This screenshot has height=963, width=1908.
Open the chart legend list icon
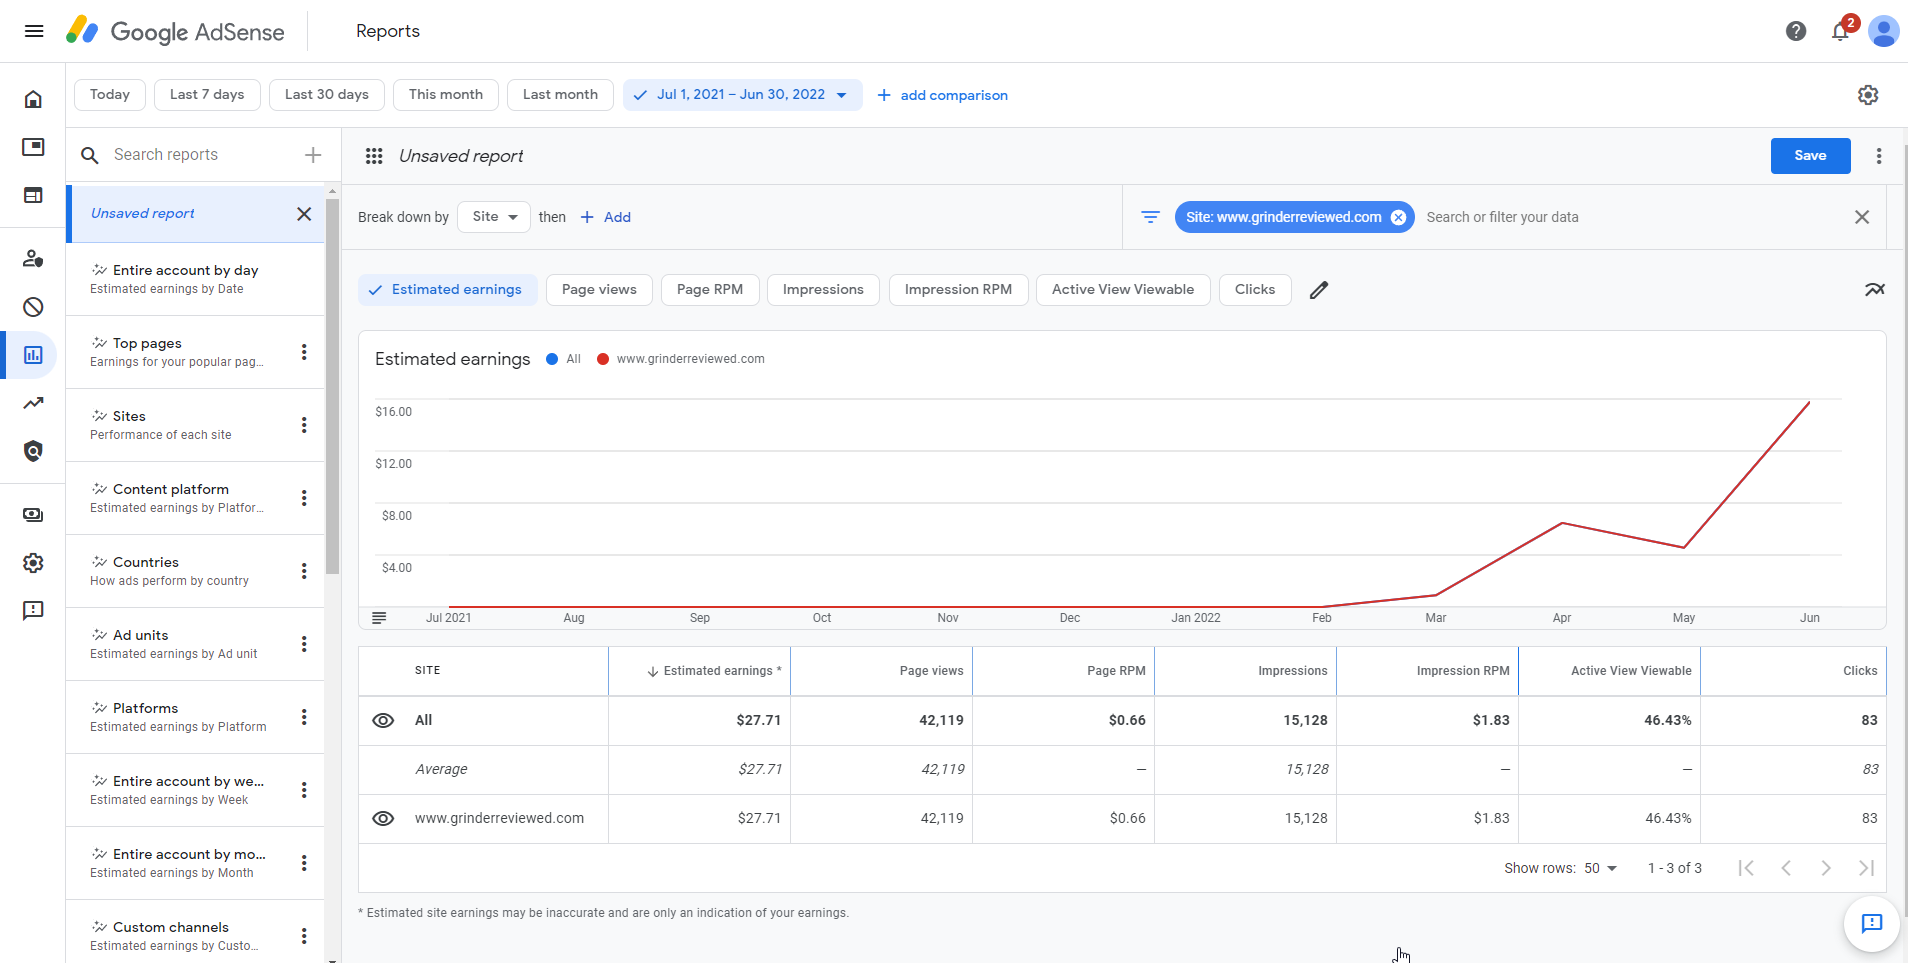coord(379,618)
